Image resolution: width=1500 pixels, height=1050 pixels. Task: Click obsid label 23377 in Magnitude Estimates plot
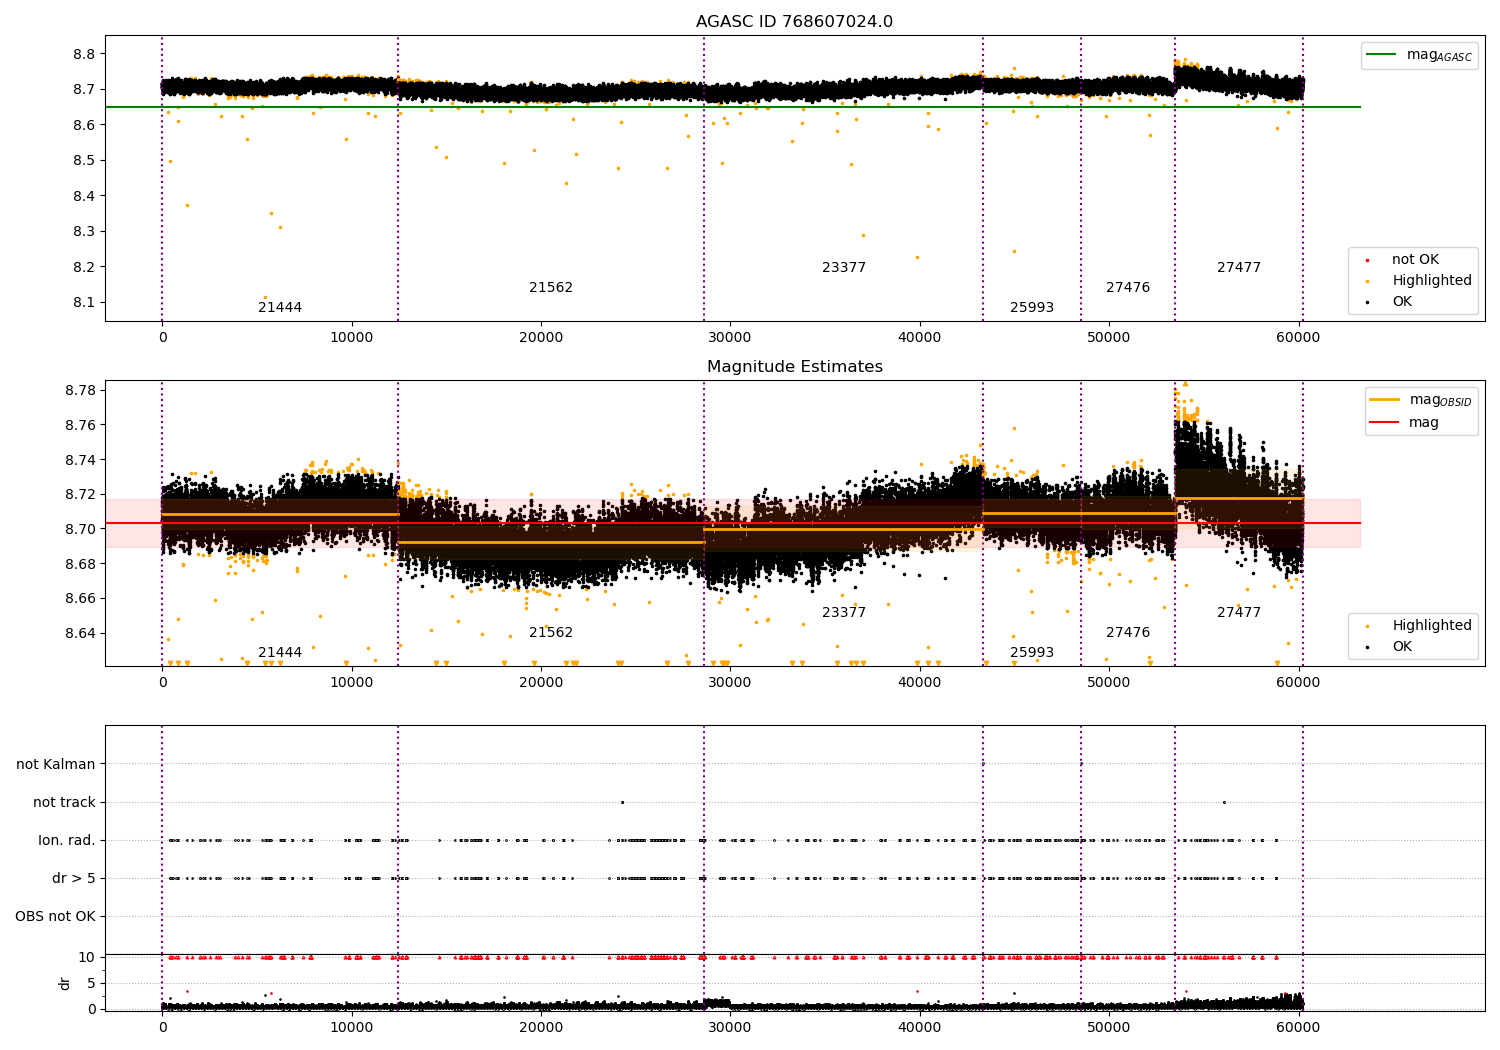pyautogui.click(x=844, y=613)
